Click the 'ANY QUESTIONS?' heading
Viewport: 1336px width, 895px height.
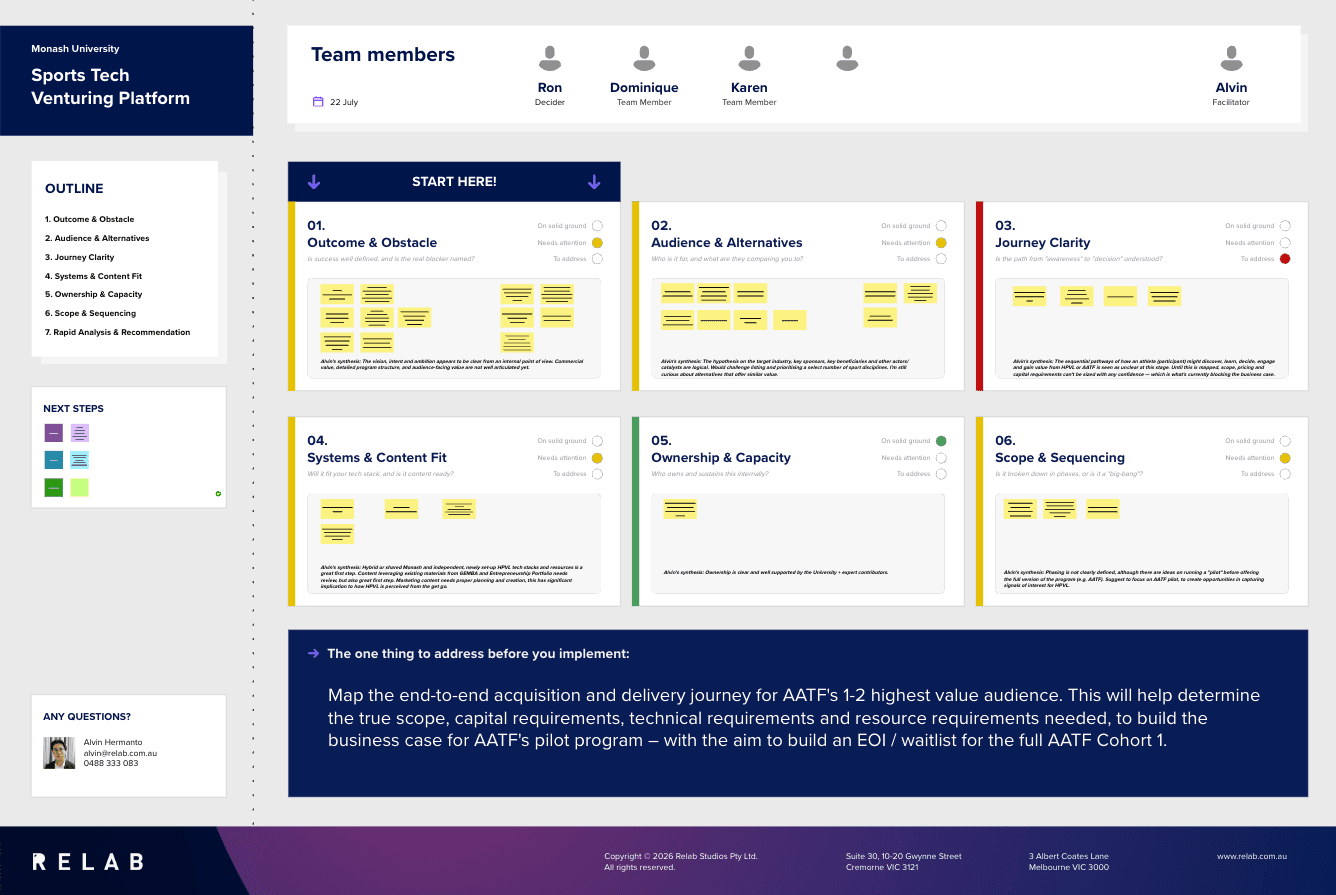pyautogui.click(x=87, y=716)
